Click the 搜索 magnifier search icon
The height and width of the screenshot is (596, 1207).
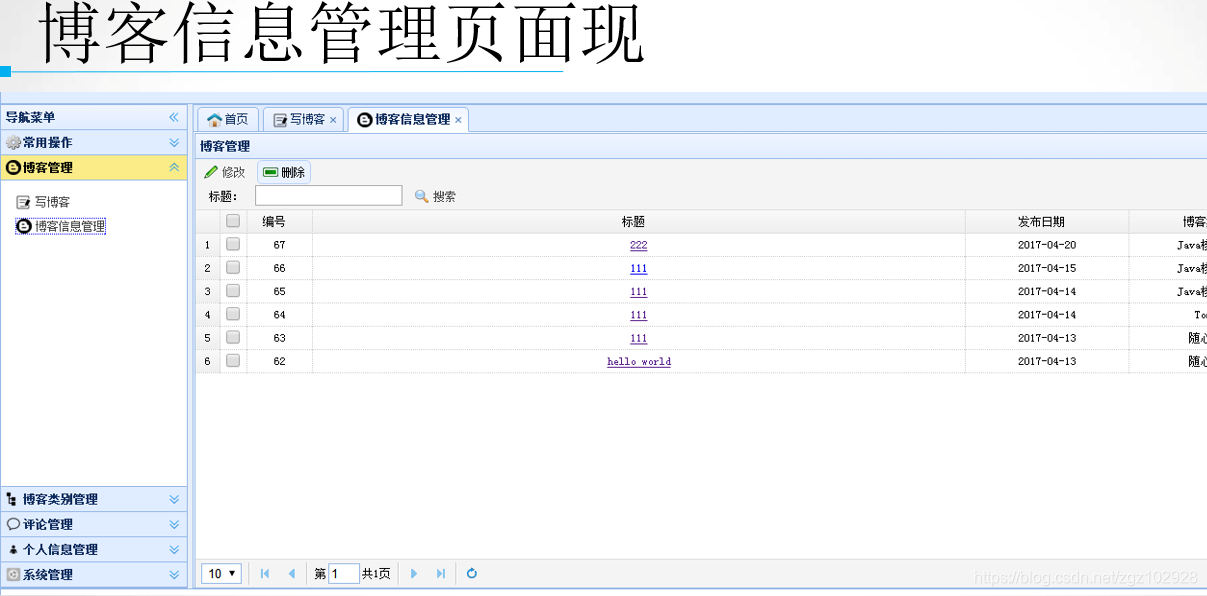(x=421, y=195)
